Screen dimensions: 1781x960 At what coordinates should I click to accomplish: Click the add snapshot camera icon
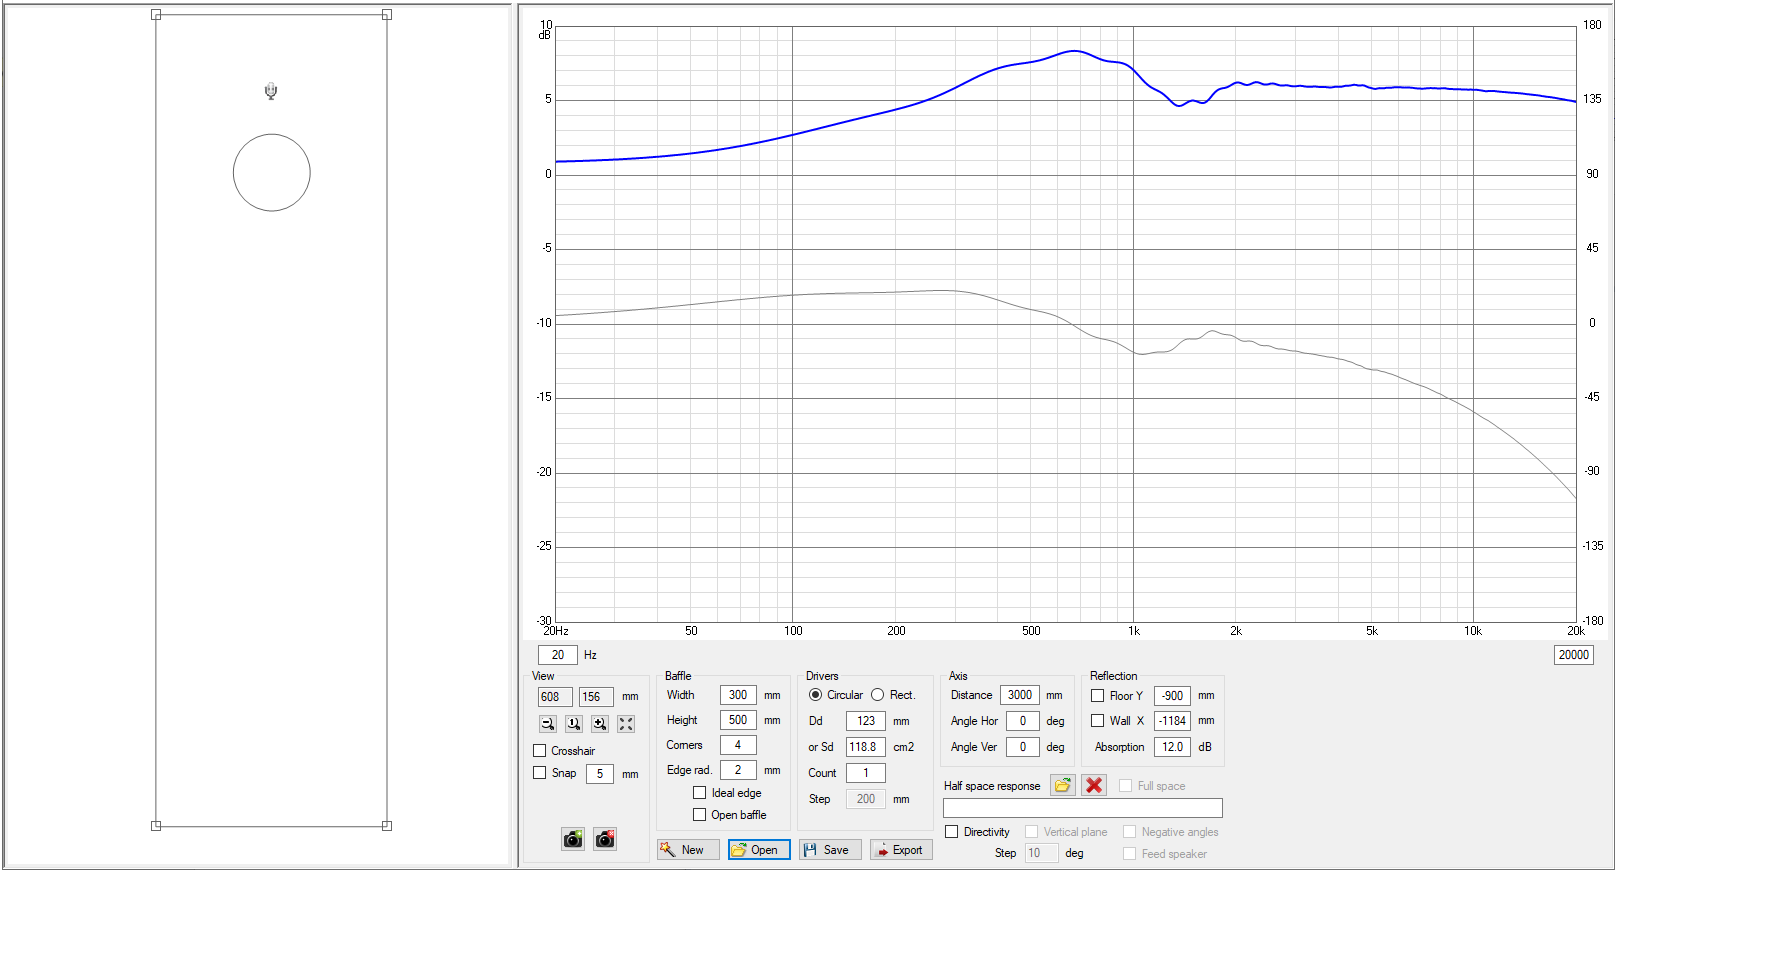pyautogui.click(x=573, y=839)
